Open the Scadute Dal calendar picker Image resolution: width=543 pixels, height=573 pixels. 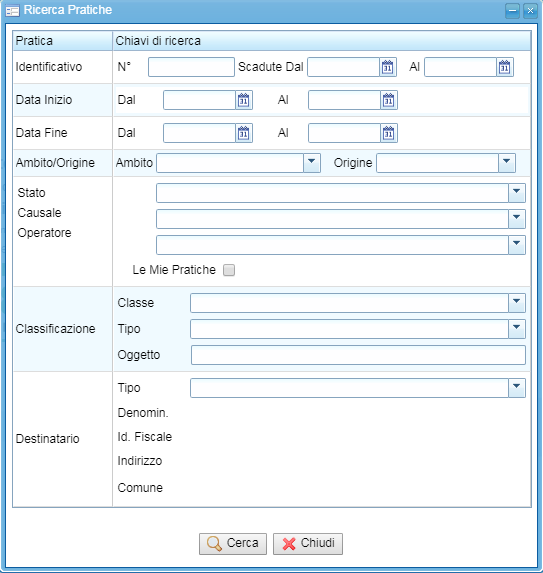pyautogui.click(x=388, y=67)
